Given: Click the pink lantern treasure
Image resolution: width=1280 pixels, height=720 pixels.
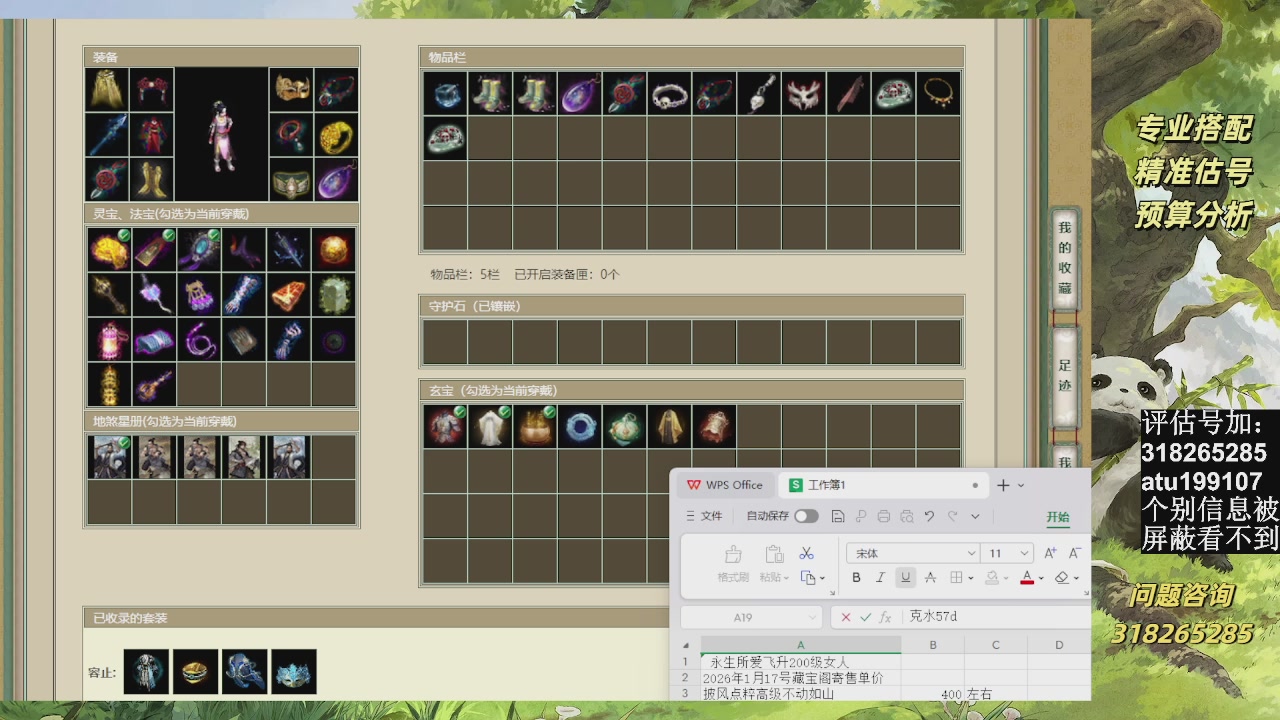Looking at the screenshot, I should (109, 340).
